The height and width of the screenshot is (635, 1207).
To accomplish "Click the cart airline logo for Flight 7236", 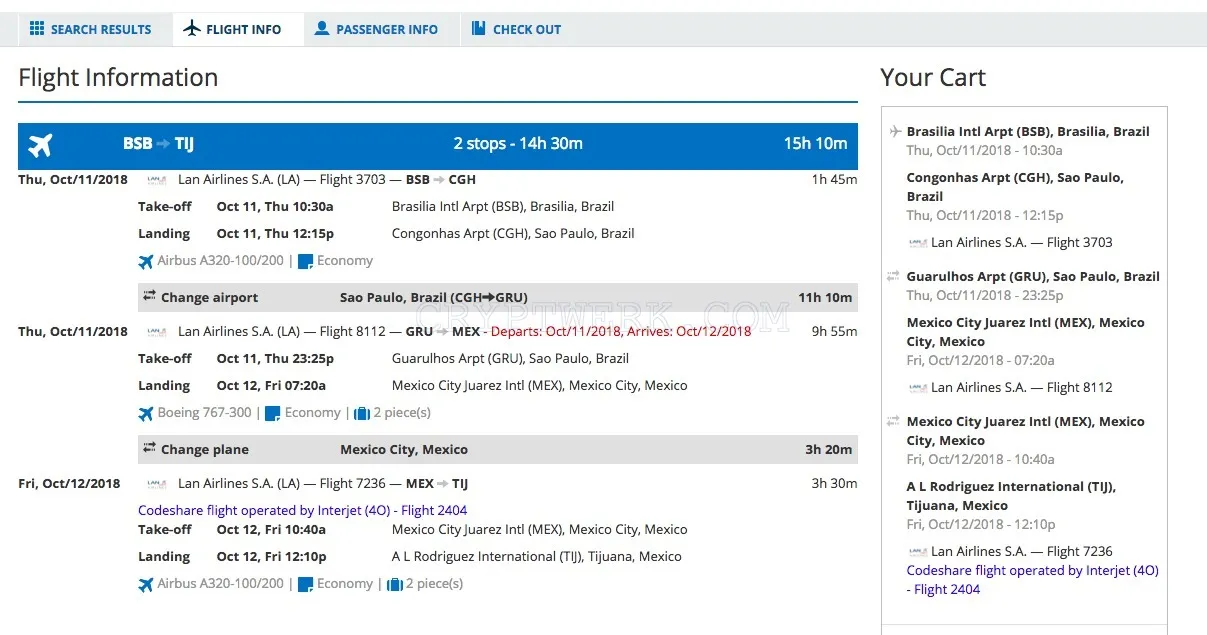I will [x=917, y=552].
